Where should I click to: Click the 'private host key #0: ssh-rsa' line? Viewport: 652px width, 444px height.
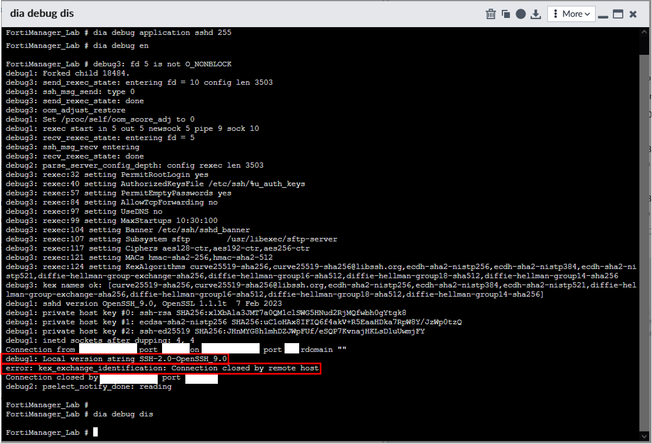point(206,313)
